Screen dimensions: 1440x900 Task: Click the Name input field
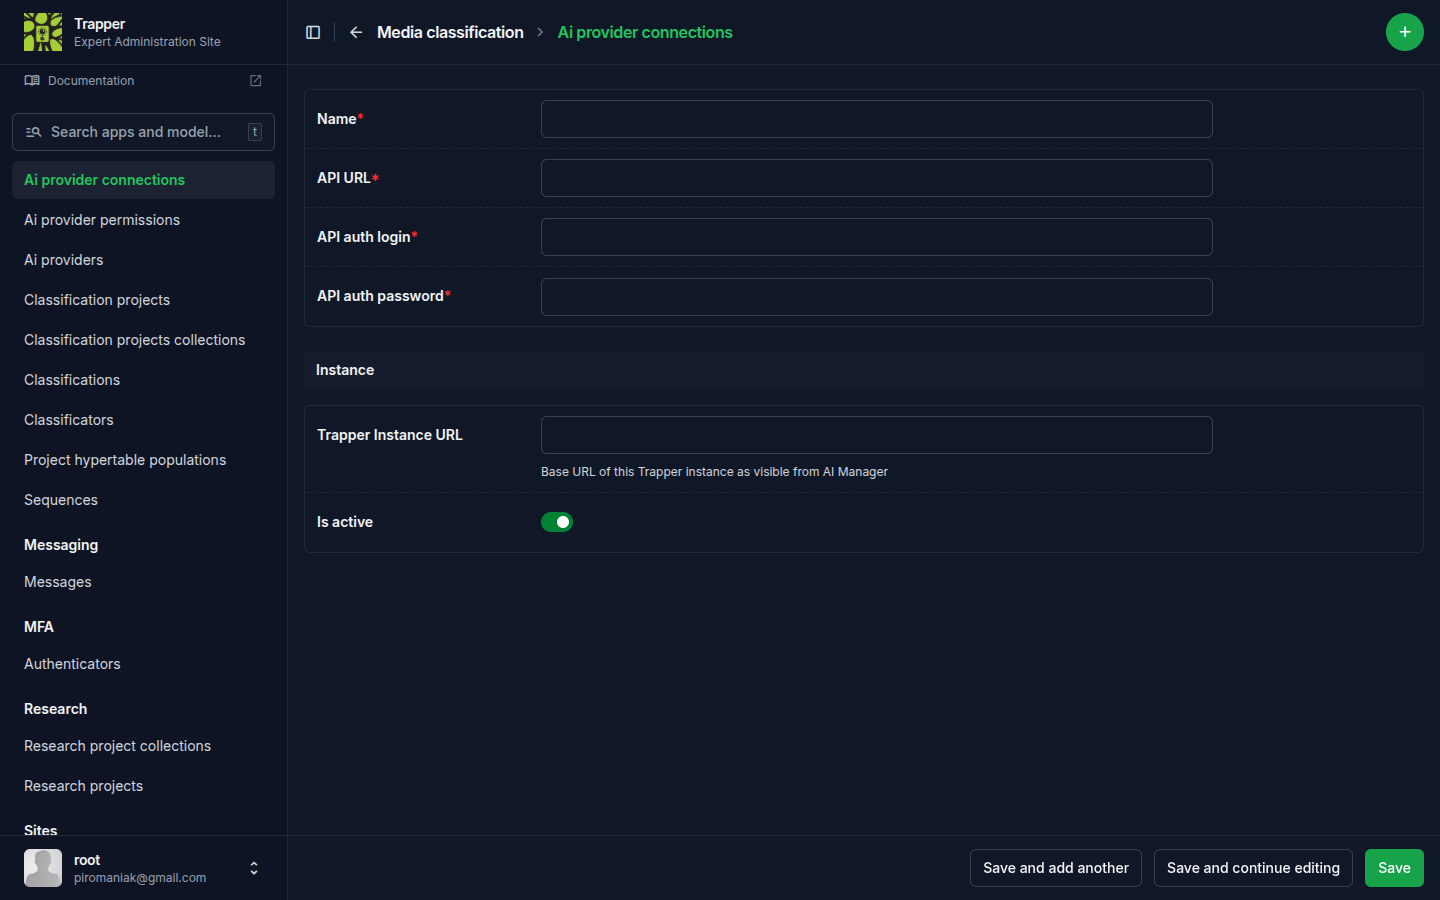(877, 119)
